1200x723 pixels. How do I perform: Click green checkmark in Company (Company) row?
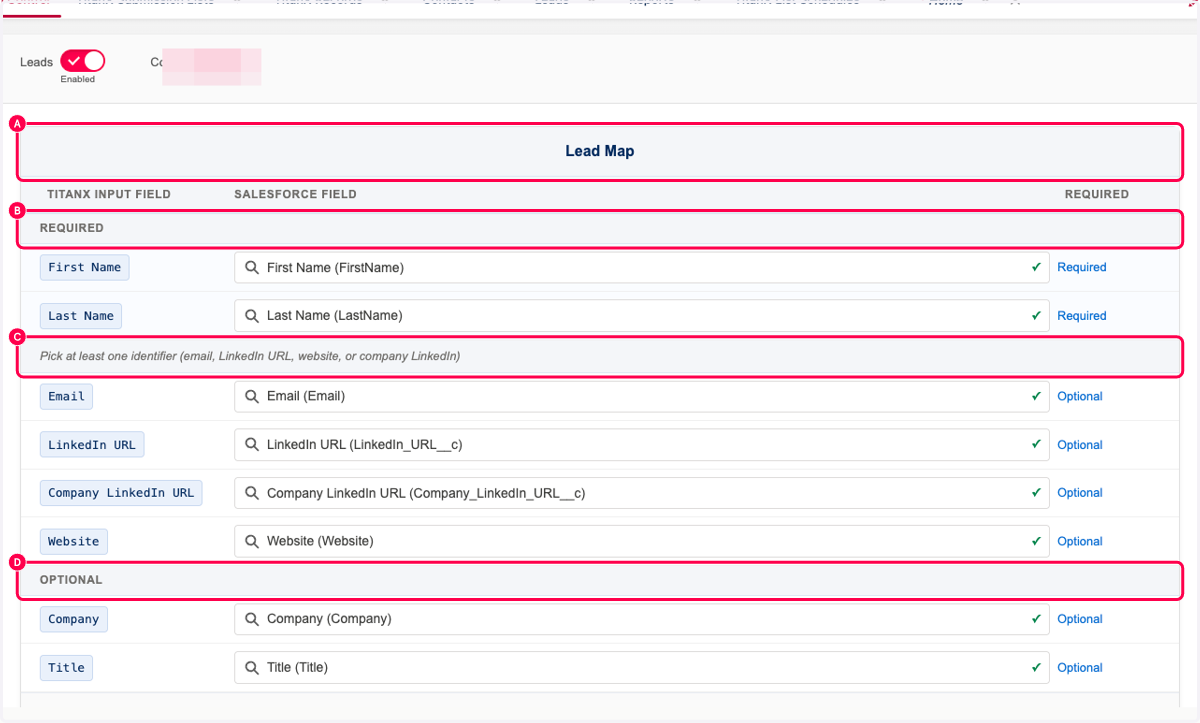click(1036, 619)
